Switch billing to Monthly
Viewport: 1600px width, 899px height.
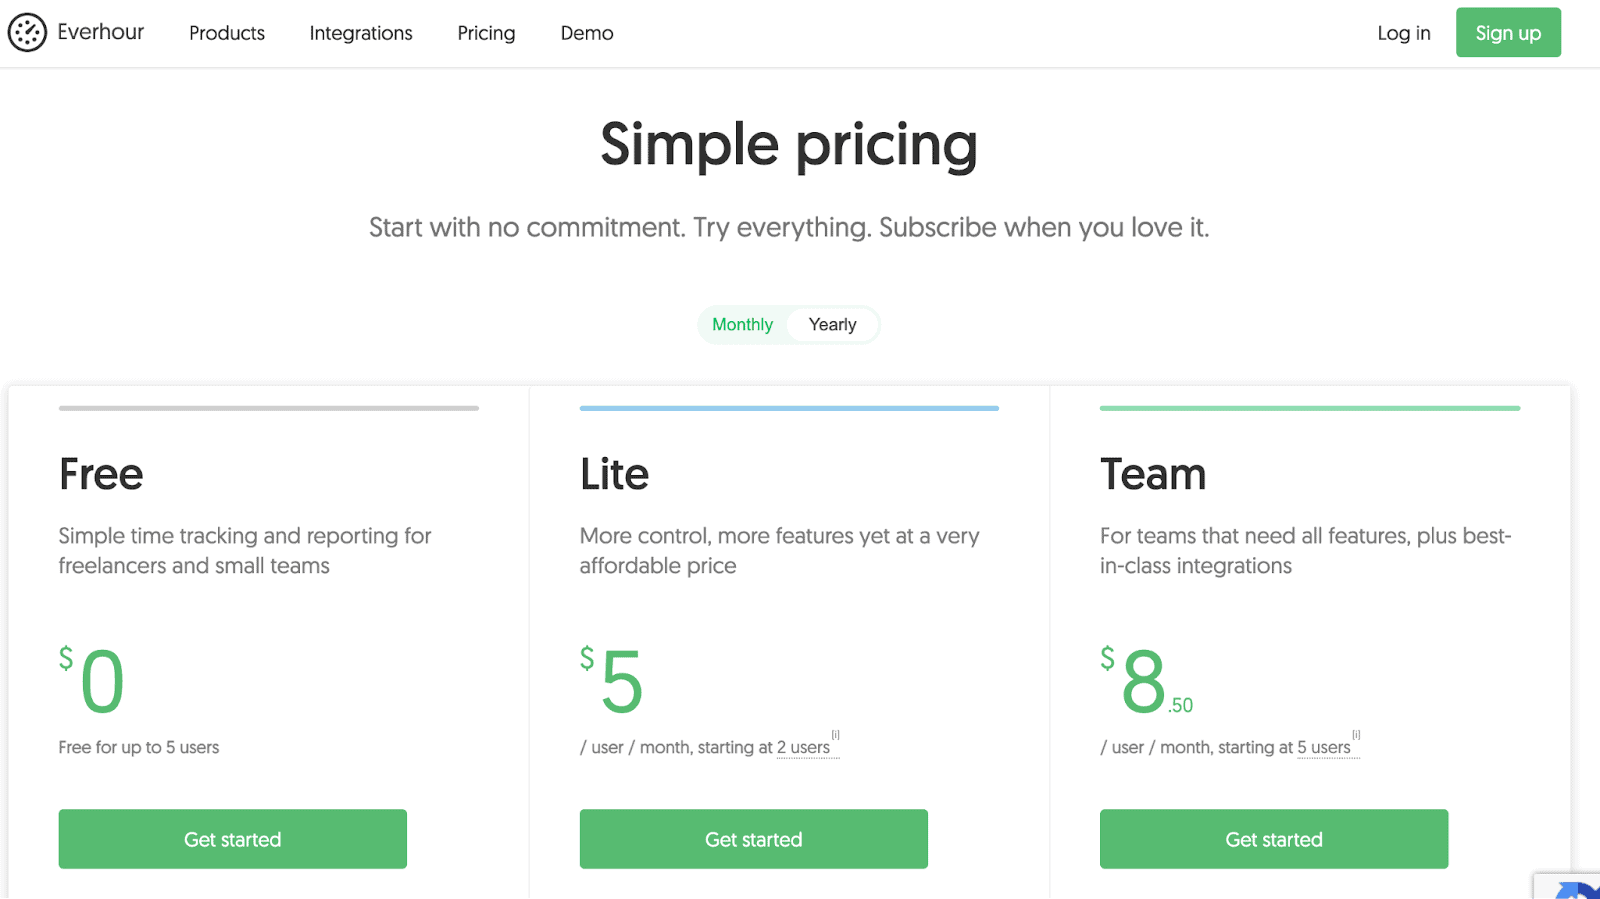tap(742, 325)
